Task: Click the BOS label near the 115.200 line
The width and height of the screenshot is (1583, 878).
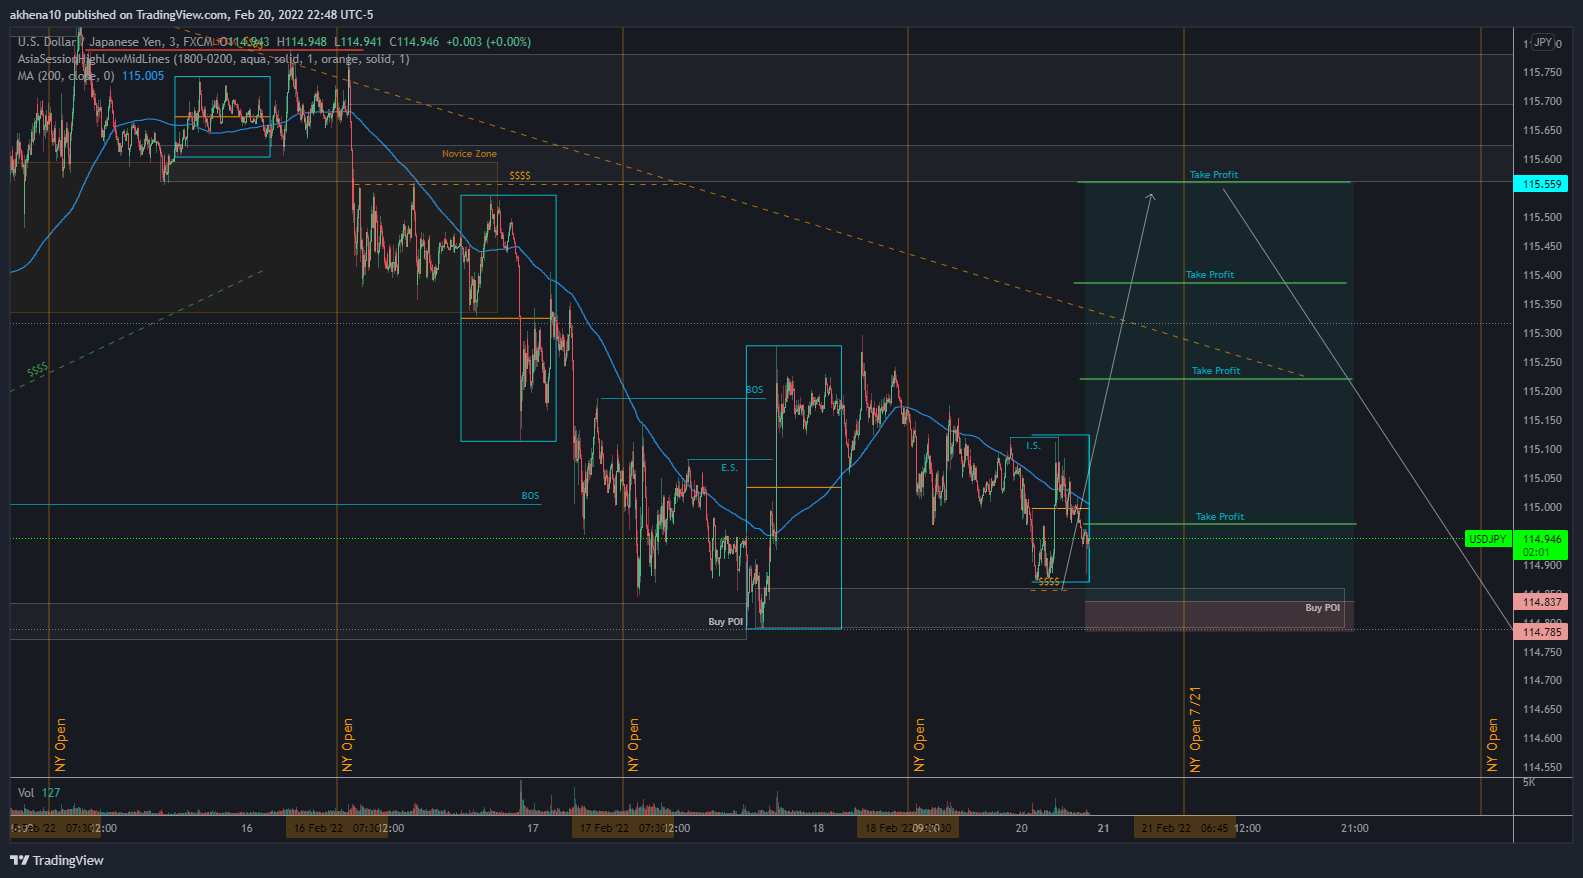Action: [754, 390]
